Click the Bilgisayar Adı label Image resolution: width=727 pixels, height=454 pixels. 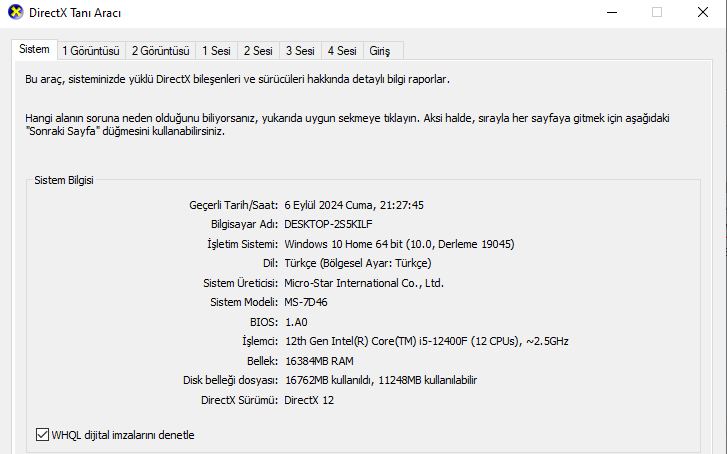[x=244, y=224]
